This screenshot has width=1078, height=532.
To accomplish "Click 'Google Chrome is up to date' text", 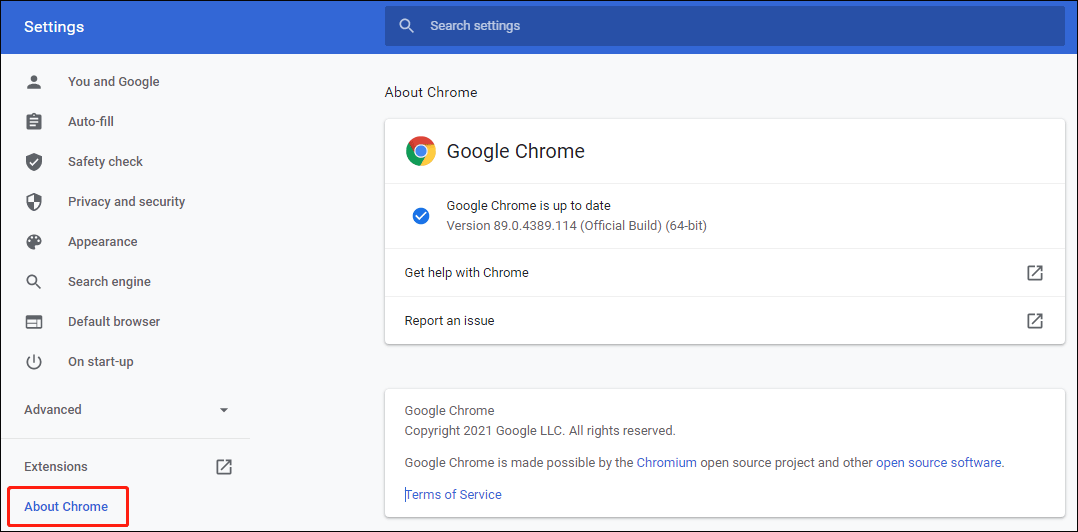I will 529,206.
